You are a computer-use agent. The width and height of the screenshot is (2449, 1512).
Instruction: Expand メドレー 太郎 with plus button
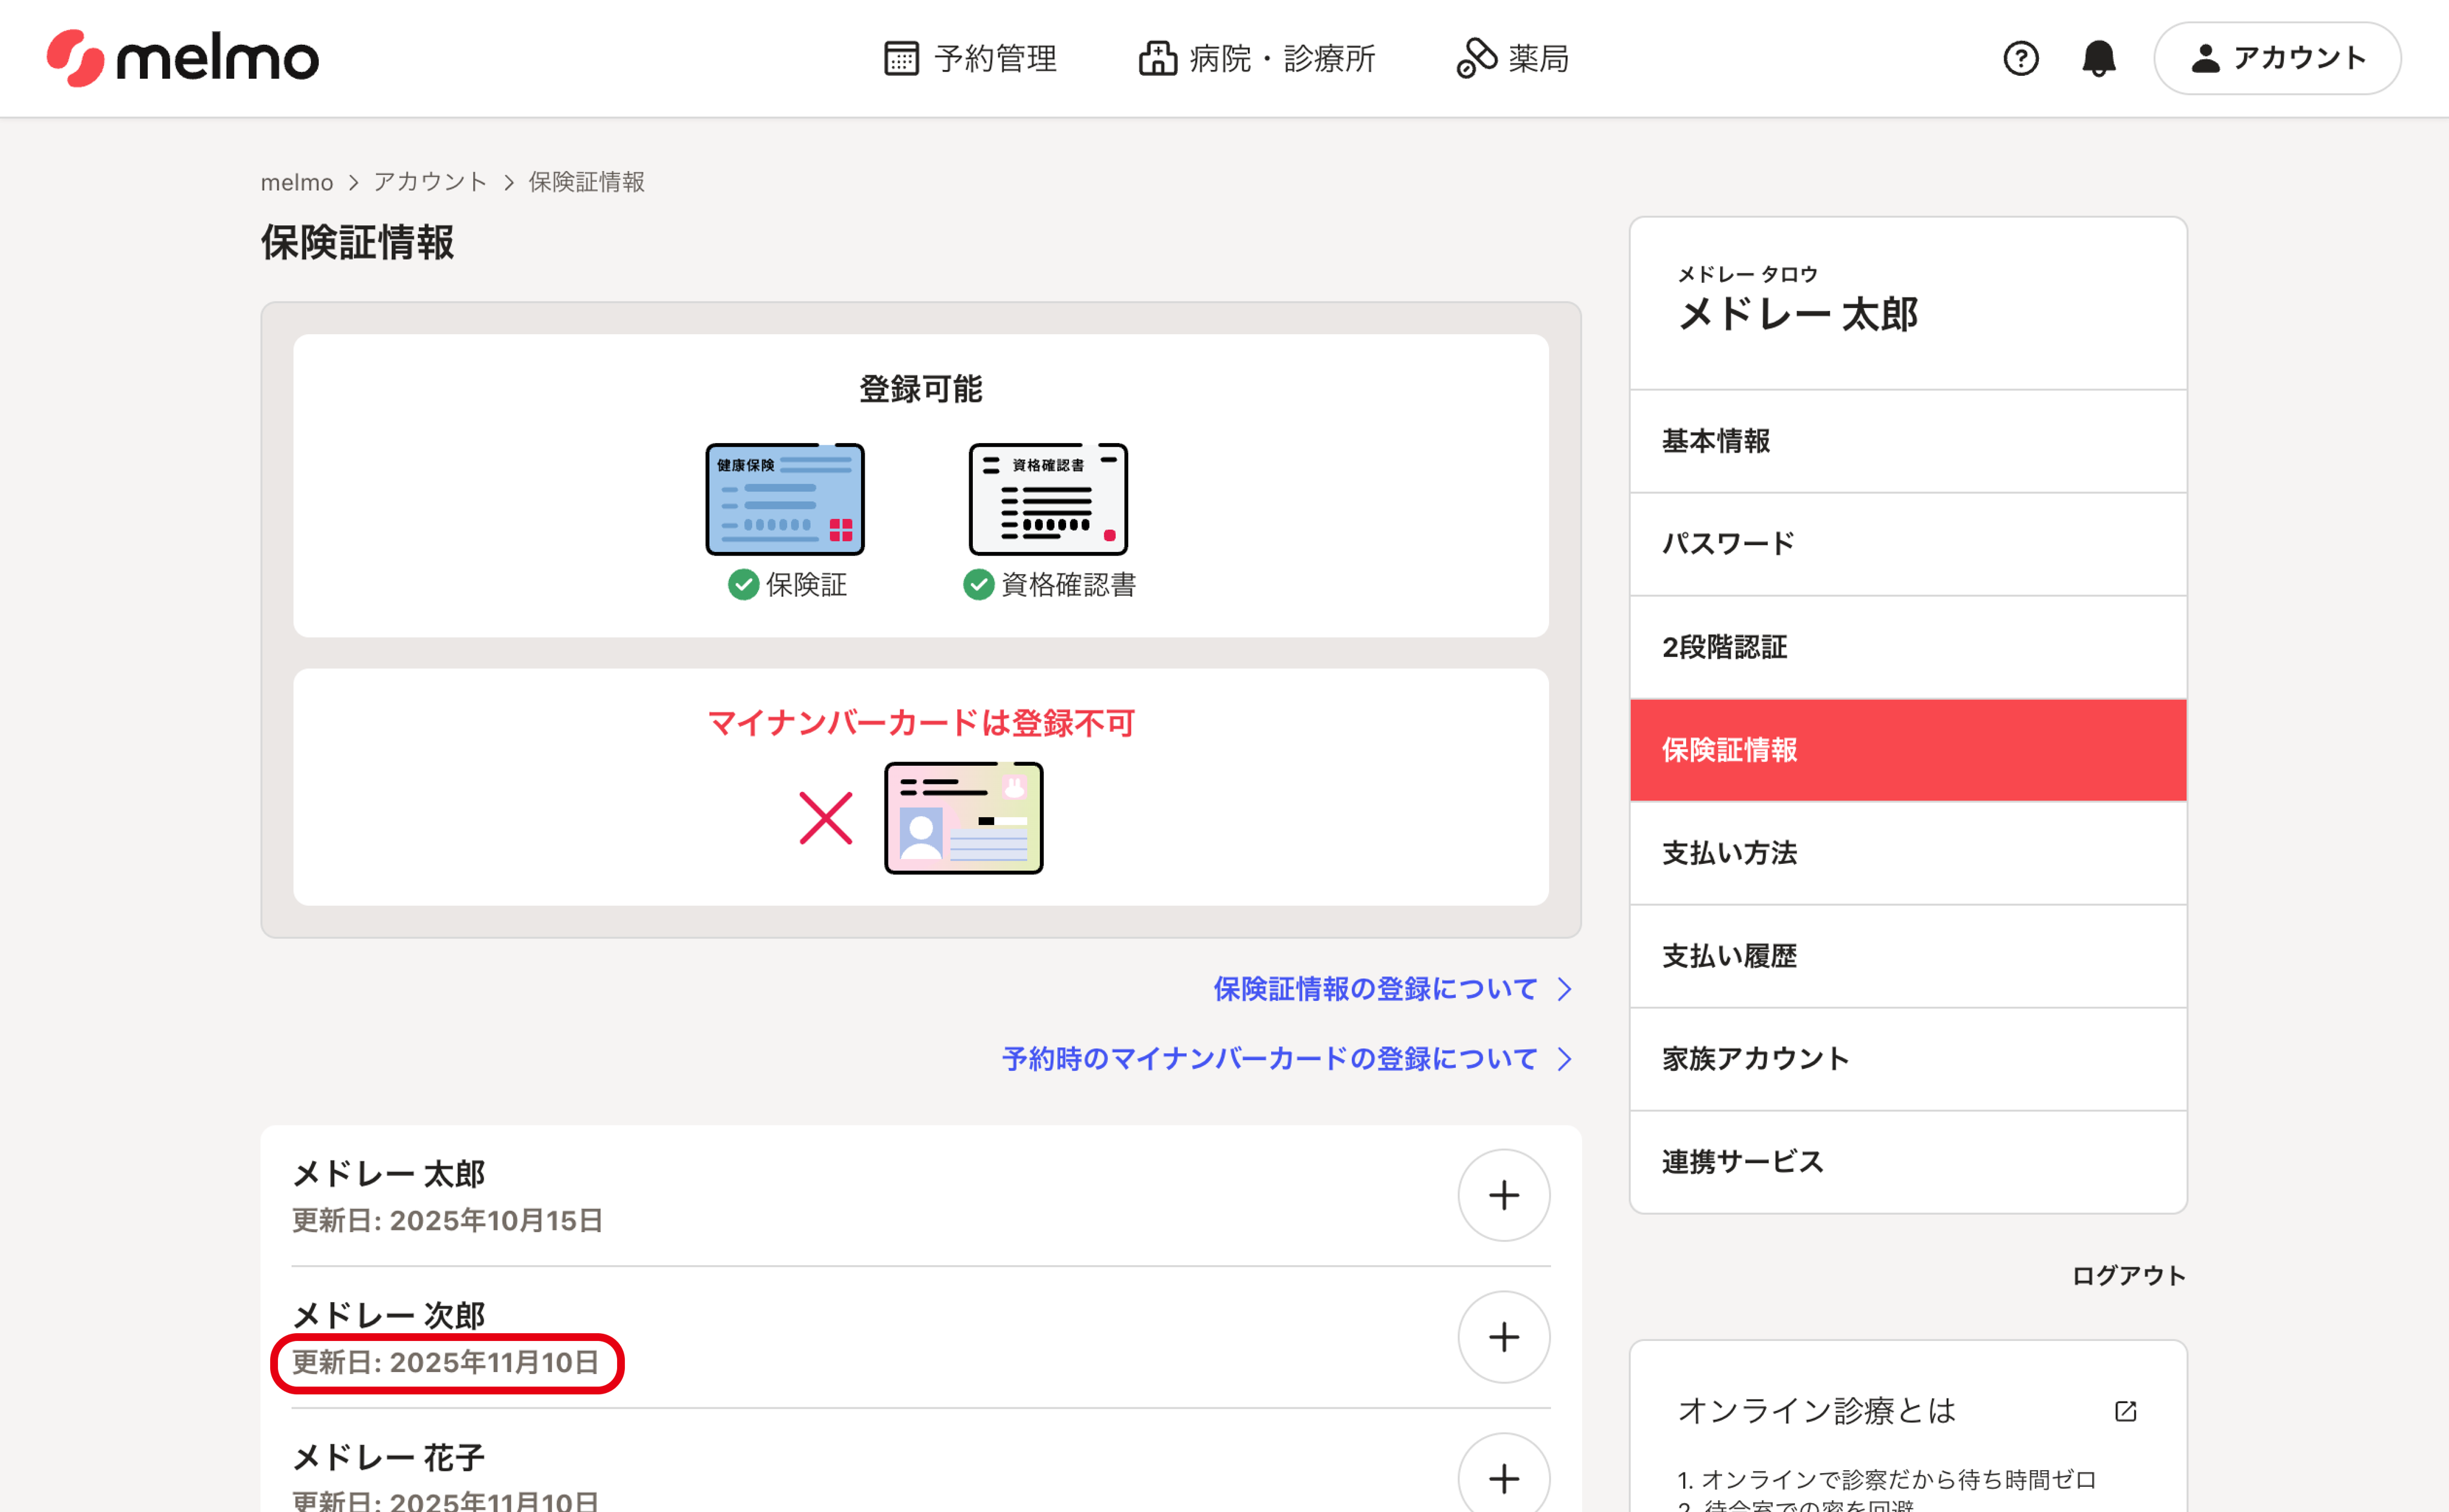pyautogui.click(x=1503, y=1195)
